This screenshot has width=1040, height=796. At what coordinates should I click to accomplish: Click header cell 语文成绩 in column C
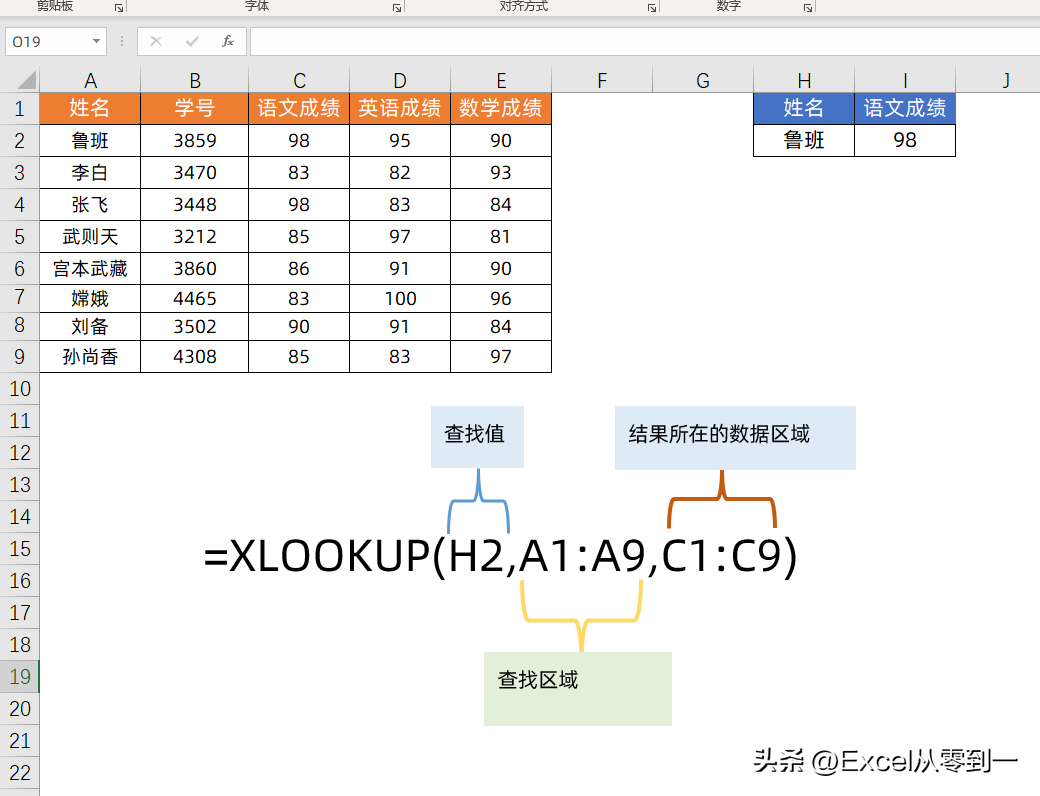pos(299,108)
